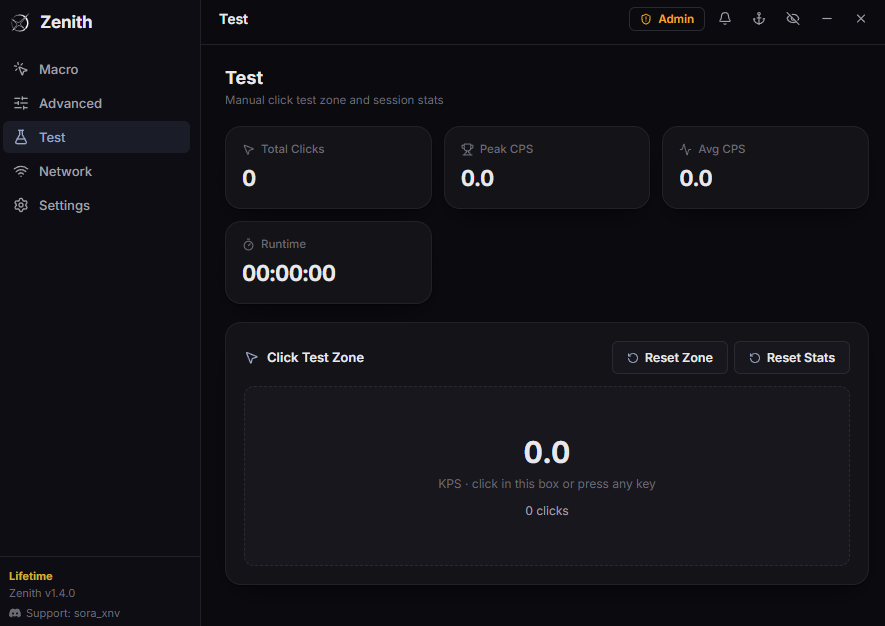
Task: Click the 'Test' title in header bar
Action: pos(233,19)
